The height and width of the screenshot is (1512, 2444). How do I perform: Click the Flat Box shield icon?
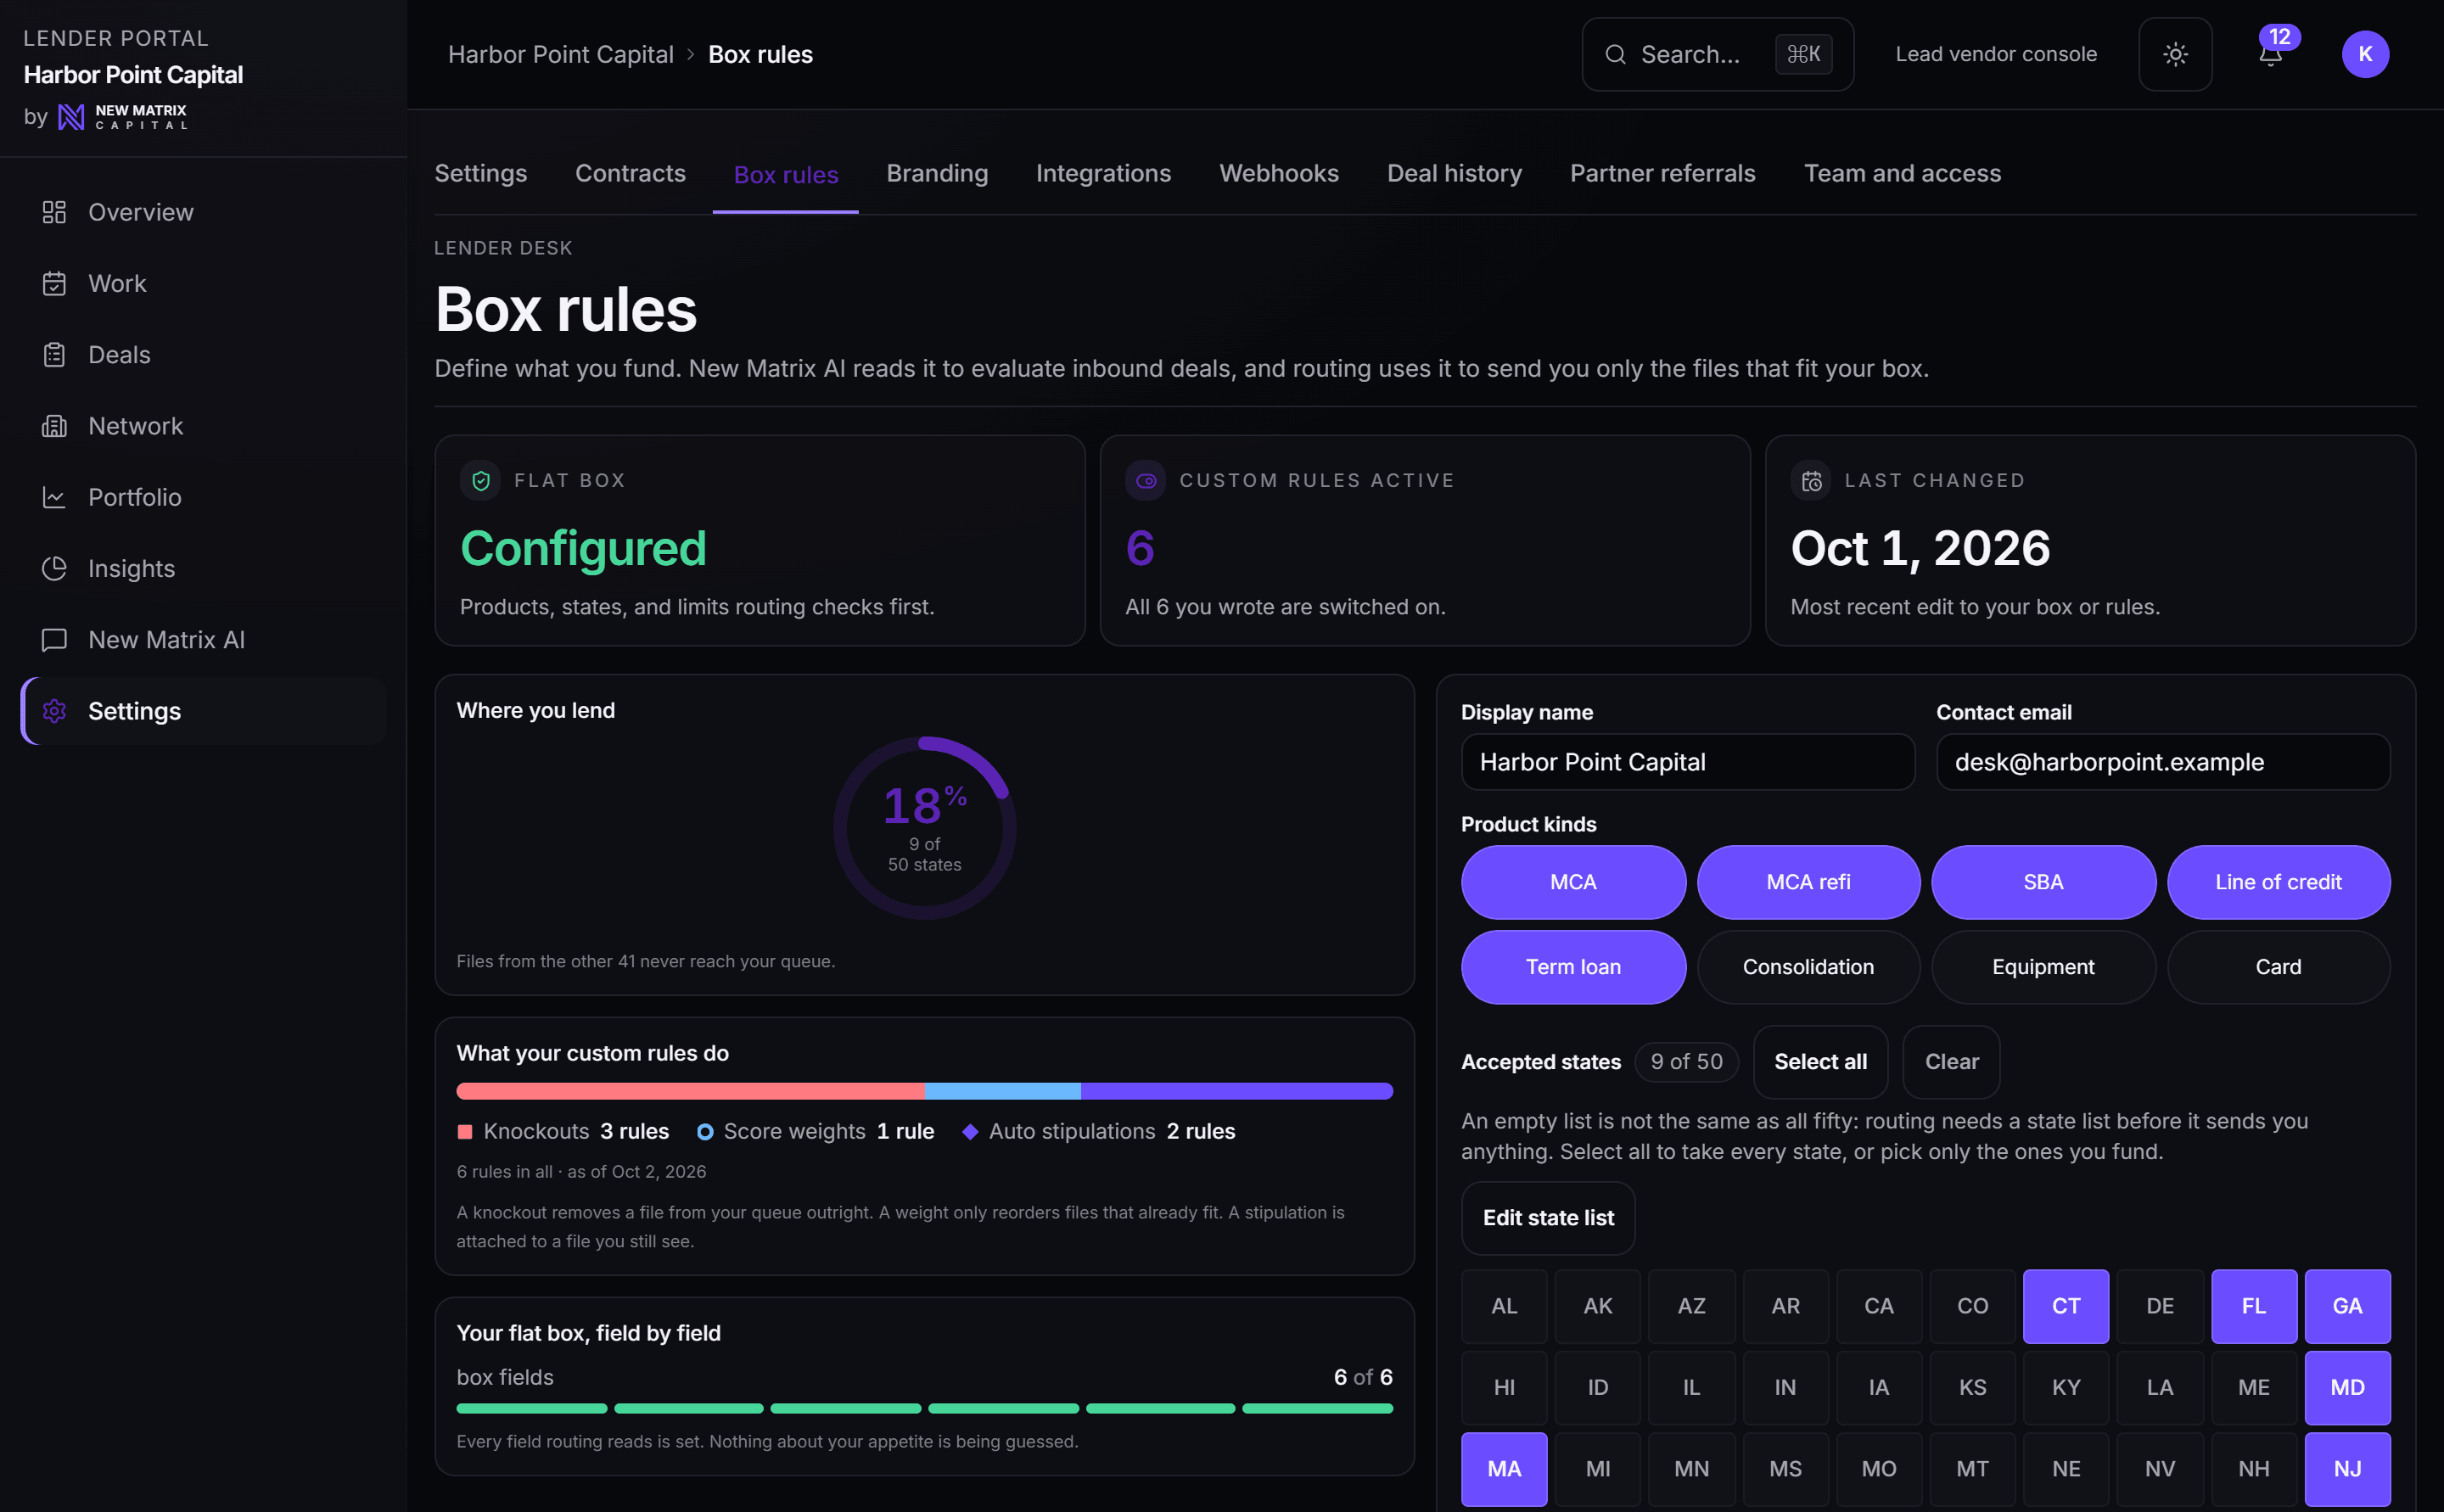click(481, 481)
